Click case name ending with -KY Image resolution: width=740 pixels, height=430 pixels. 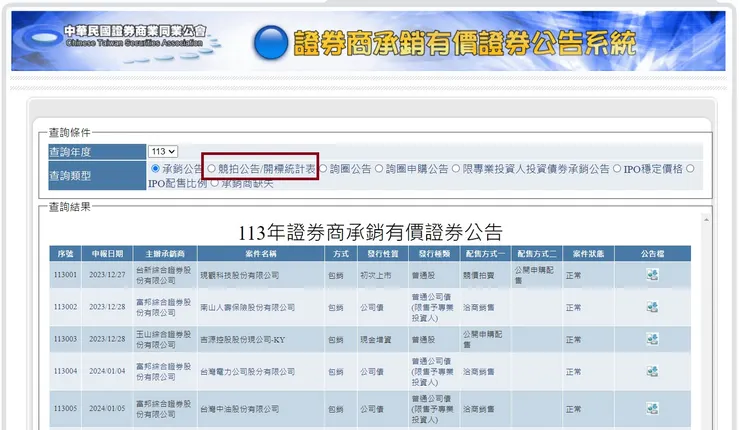(x=243, y=339)
